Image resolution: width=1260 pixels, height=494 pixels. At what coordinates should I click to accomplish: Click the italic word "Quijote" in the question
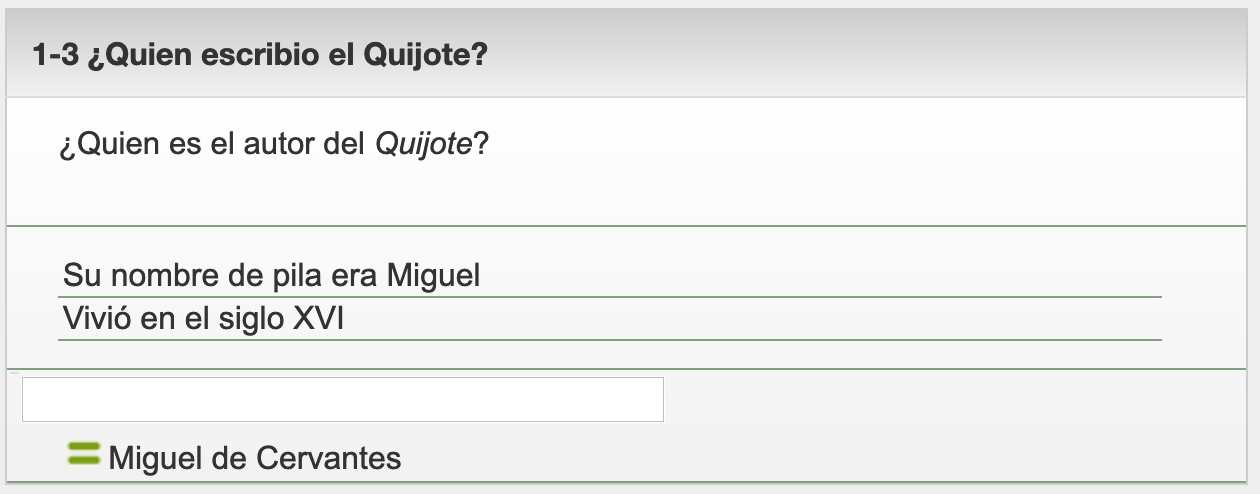422,145
